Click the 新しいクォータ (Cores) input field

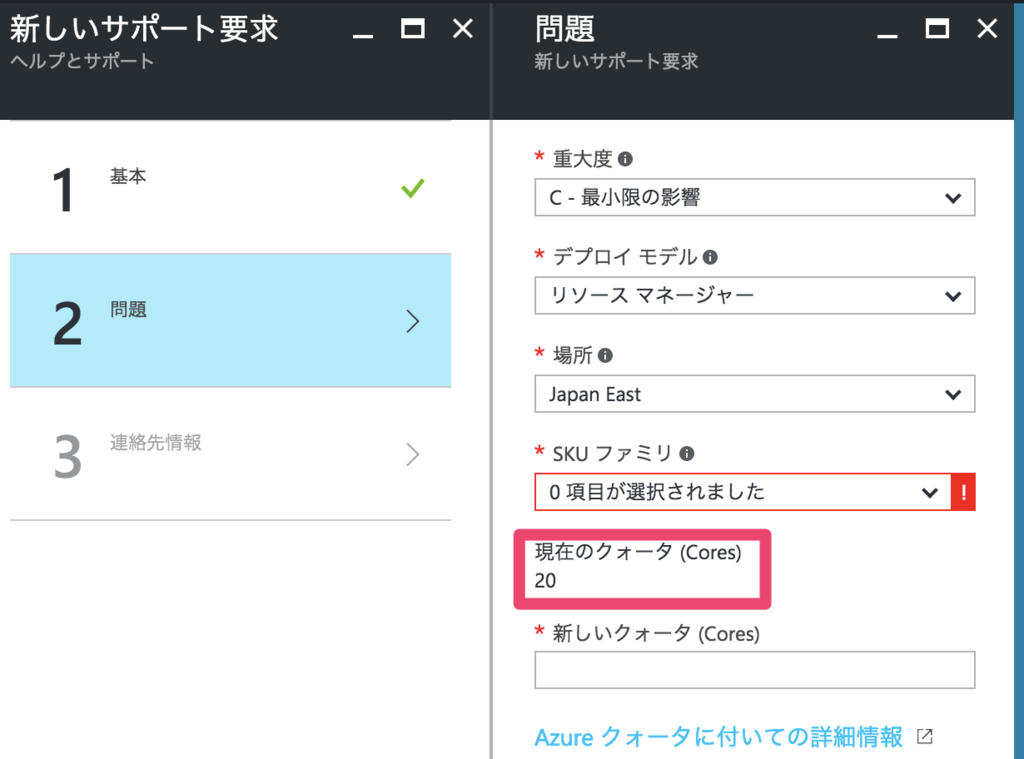pyautogui.click(x=754, y=670)
